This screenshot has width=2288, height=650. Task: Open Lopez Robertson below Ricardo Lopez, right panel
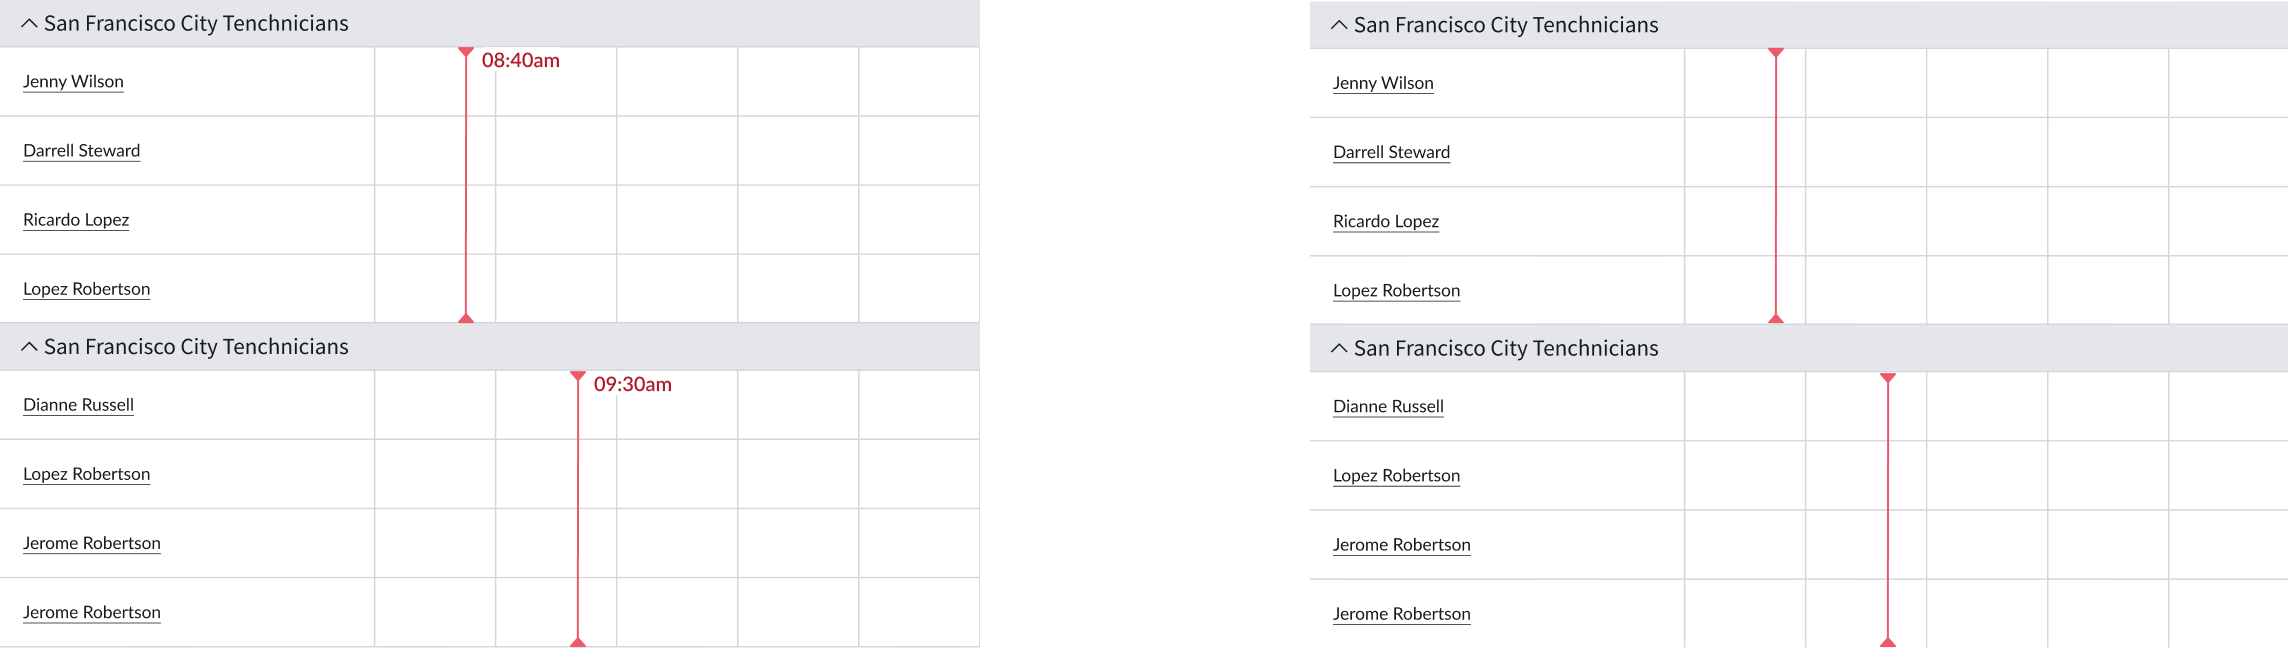[1396, 290]
